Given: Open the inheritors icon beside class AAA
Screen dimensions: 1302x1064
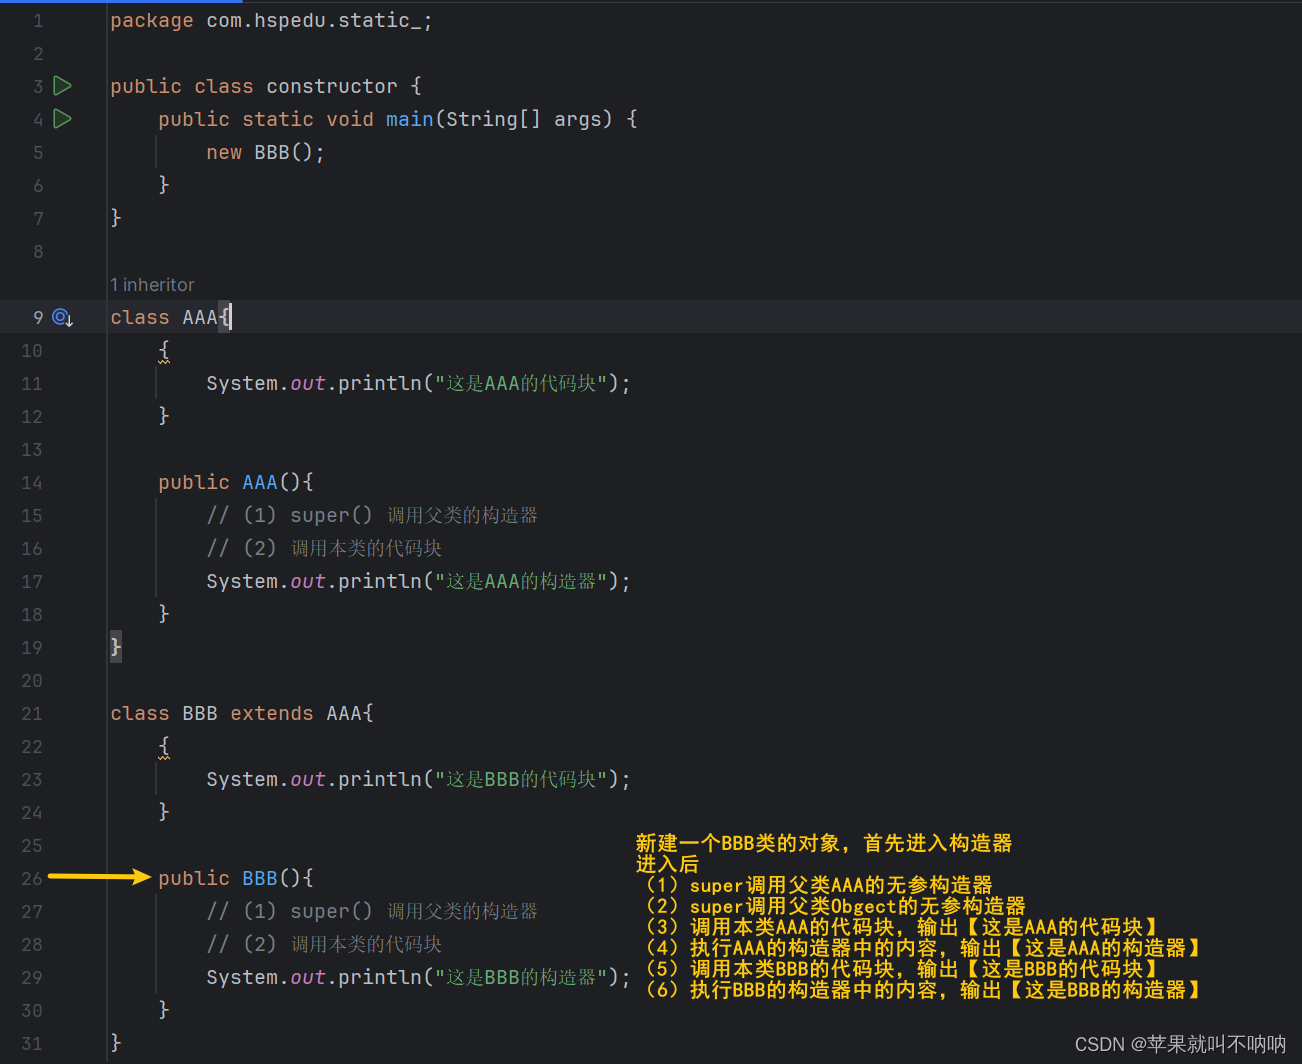Looking at the screenshot, I should coord(62,318).
